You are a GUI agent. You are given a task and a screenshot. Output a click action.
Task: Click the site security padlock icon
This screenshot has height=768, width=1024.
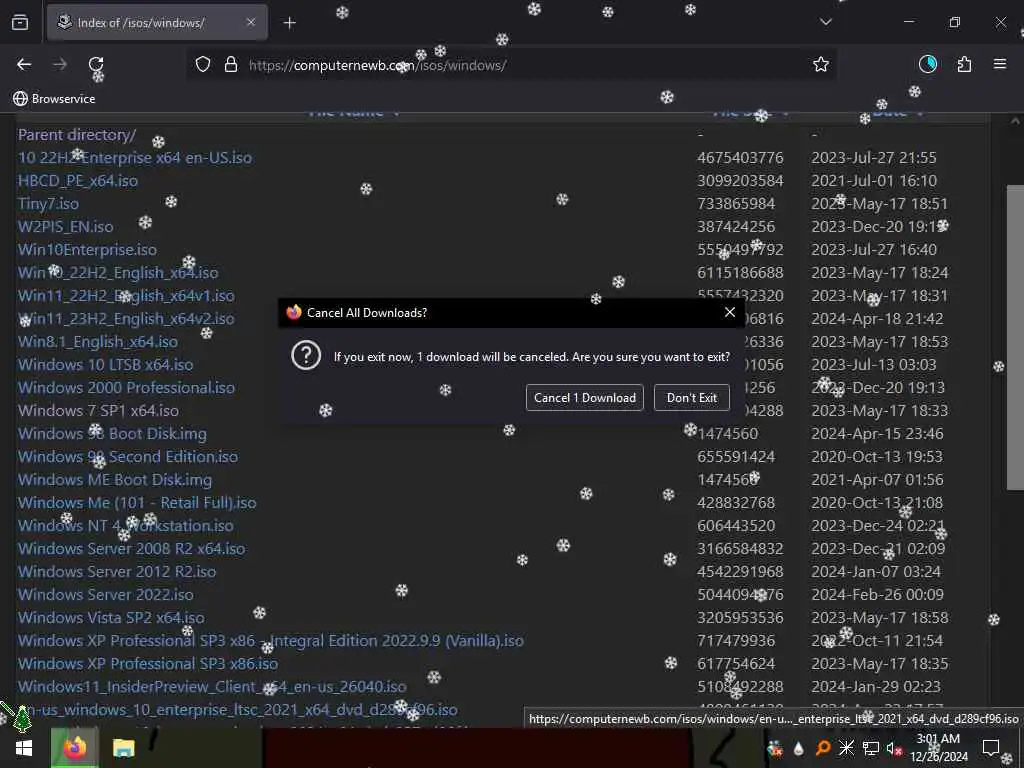point(231,64)
